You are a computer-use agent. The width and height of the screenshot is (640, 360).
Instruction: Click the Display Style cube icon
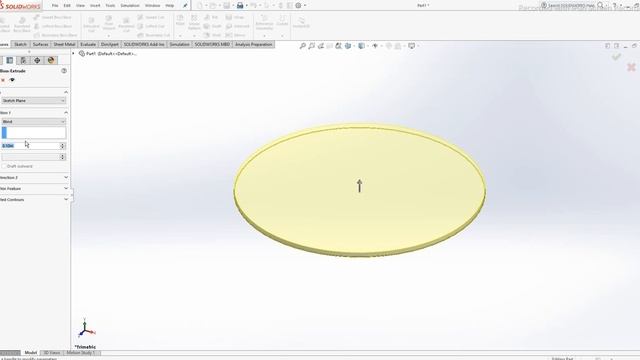[361, 46]
